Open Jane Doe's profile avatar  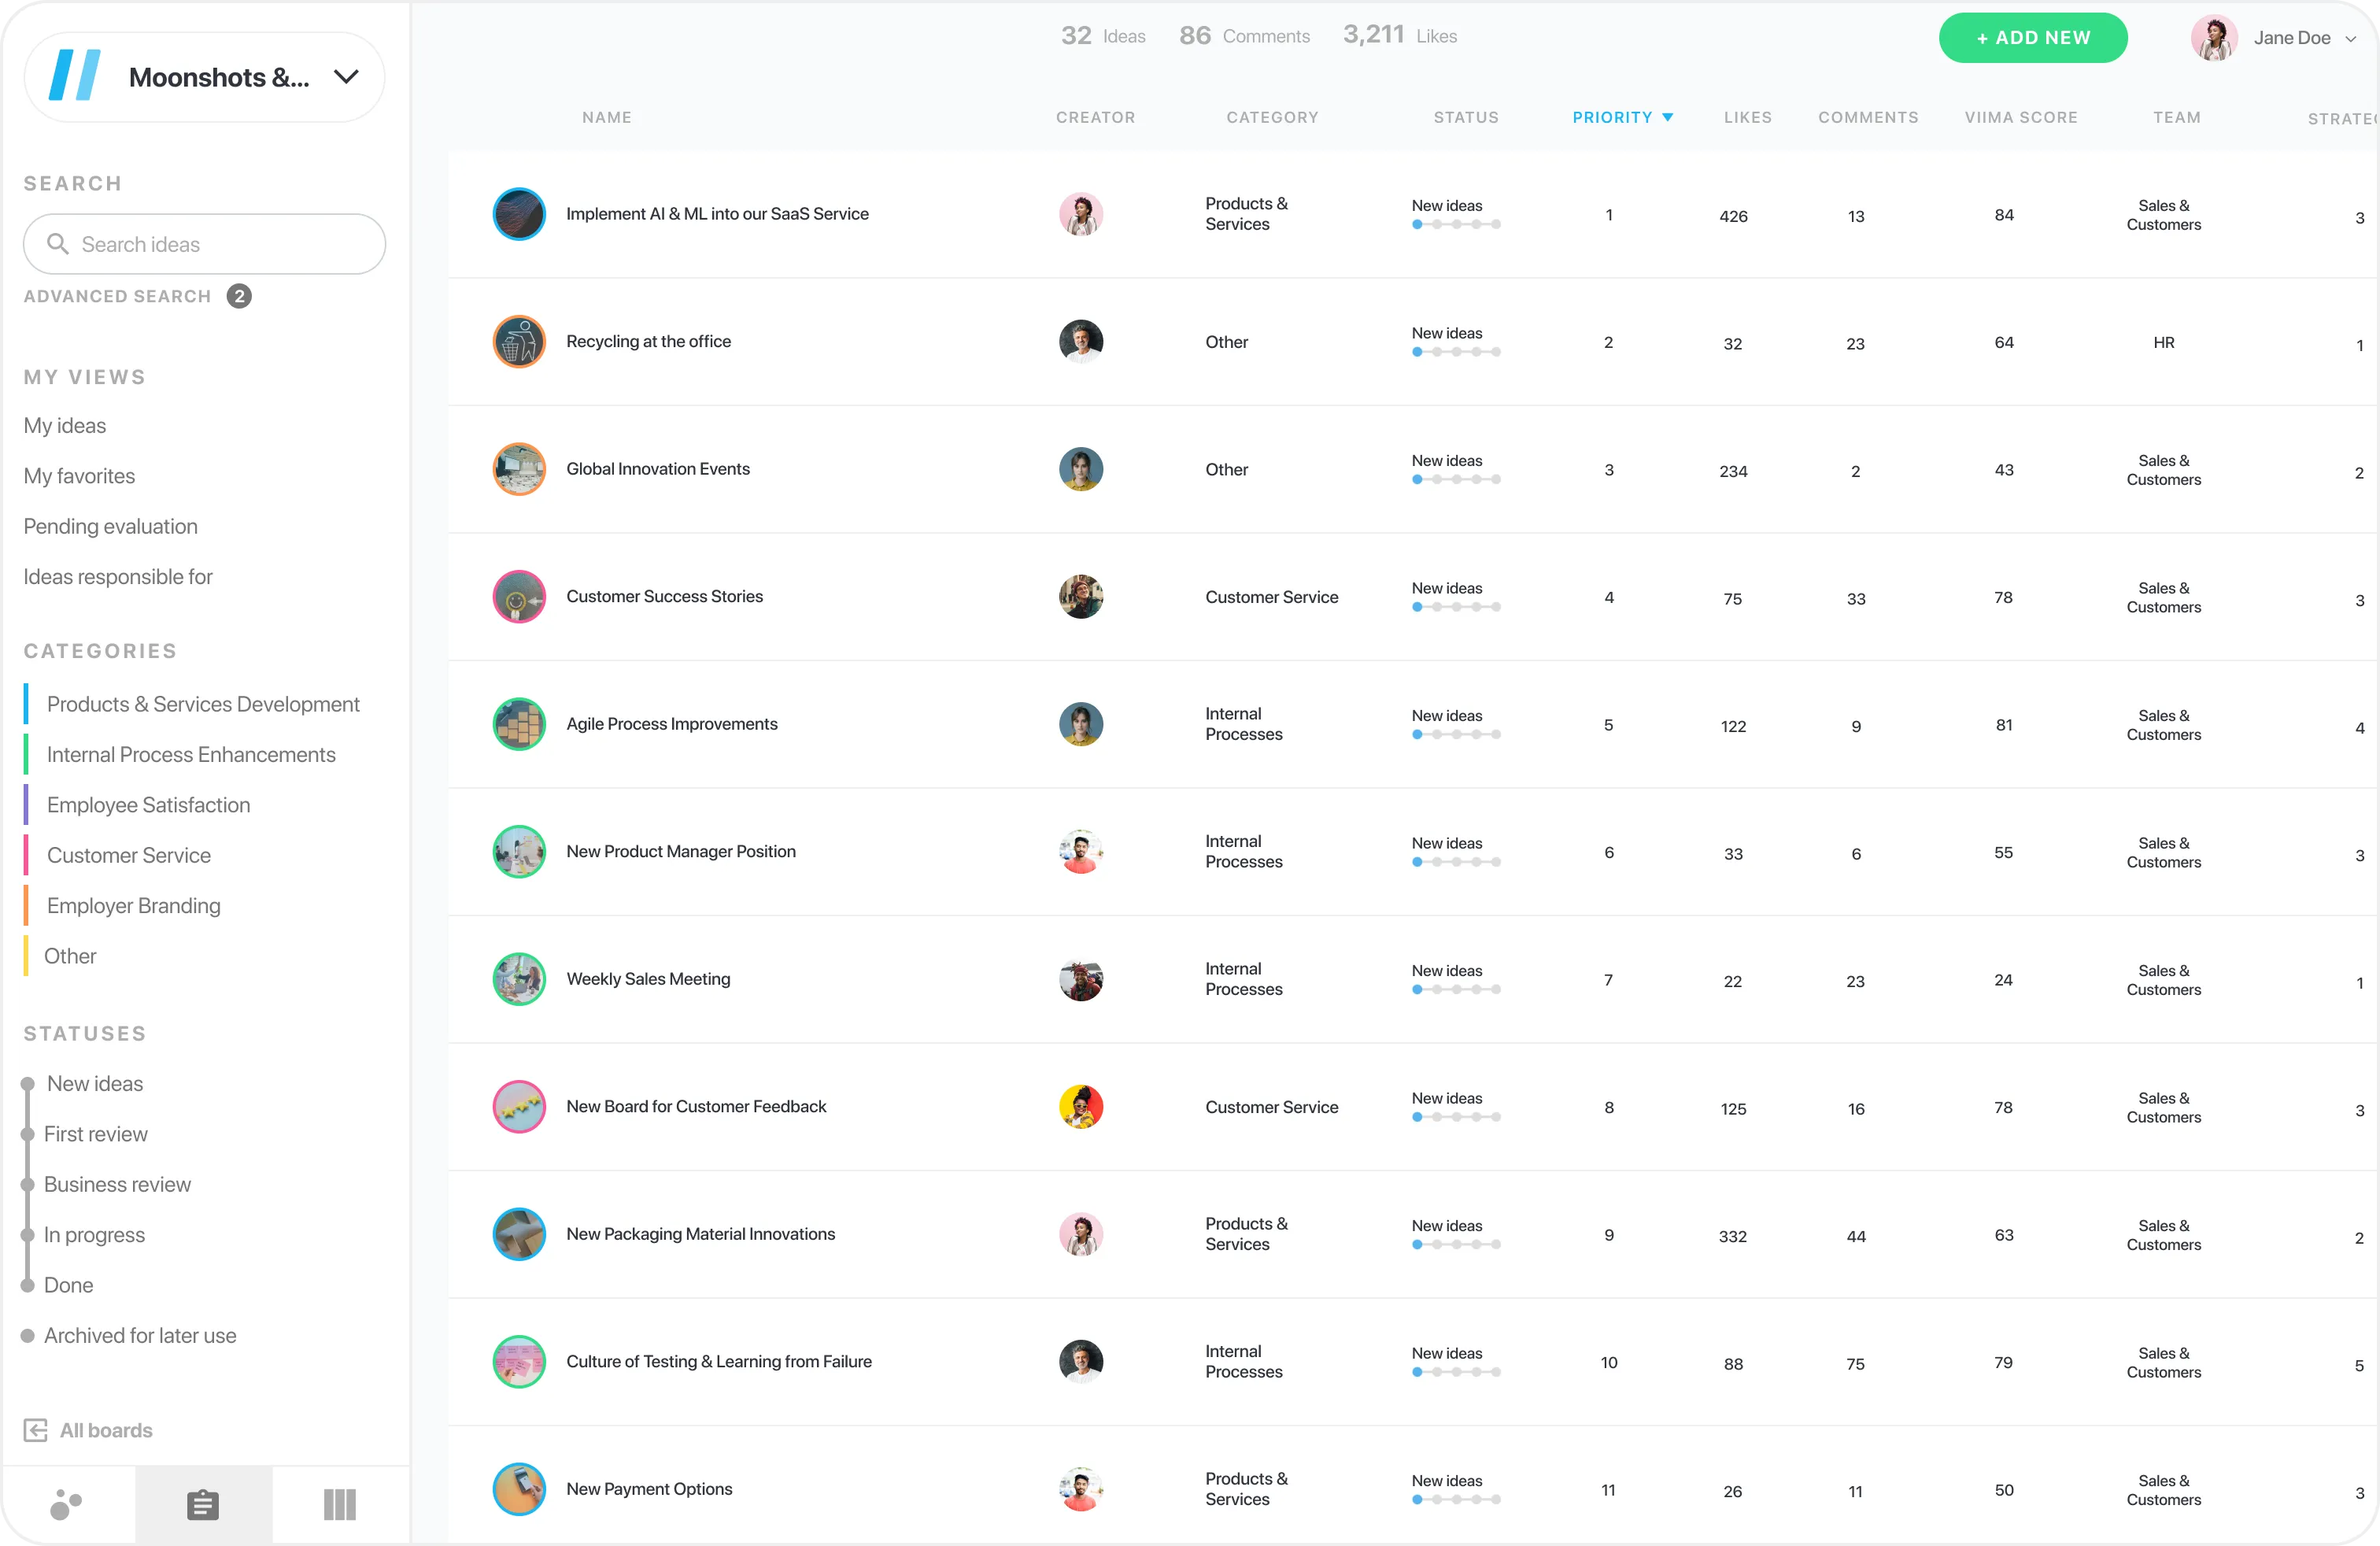2214,38
